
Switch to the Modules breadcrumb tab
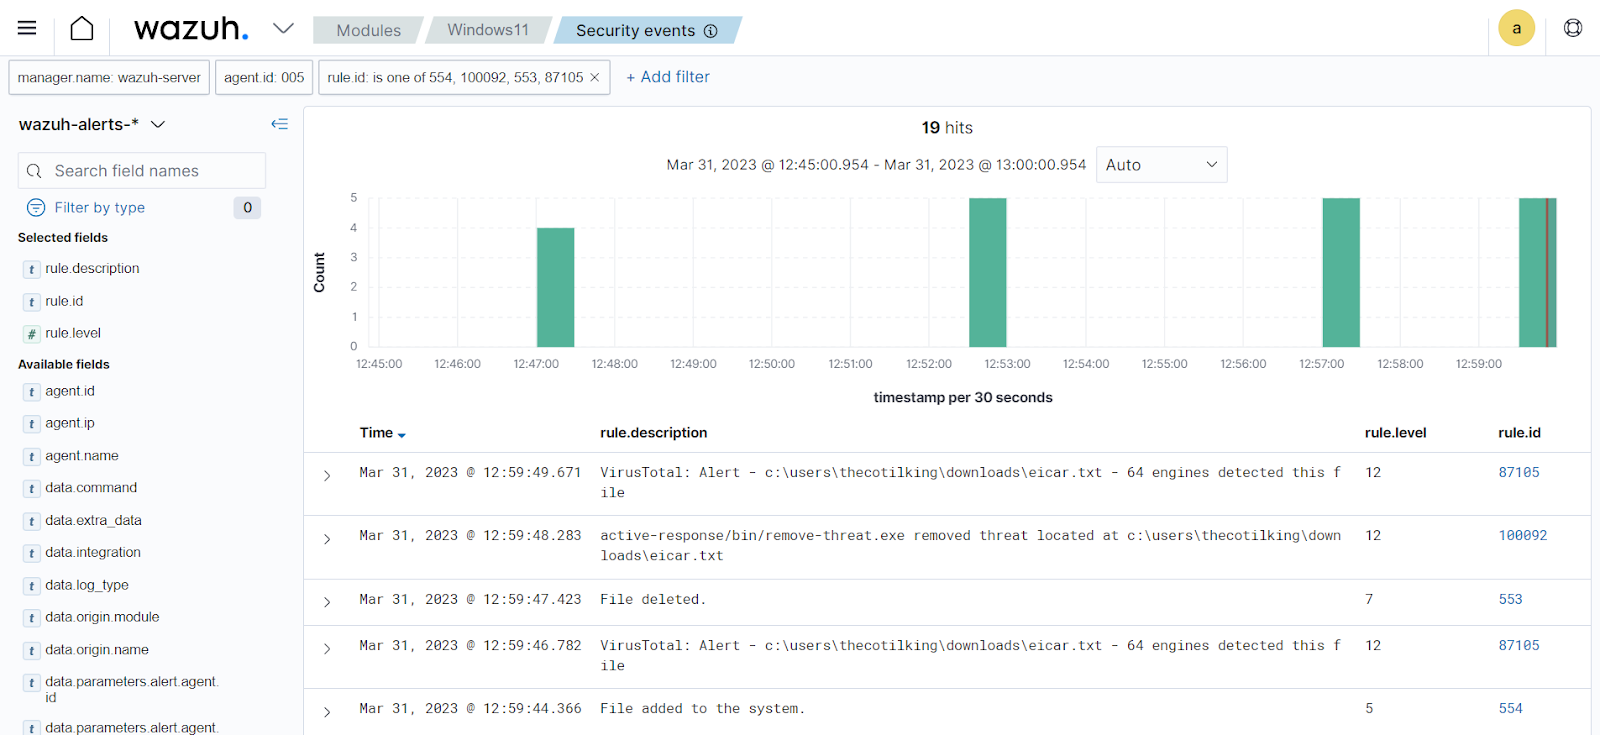click(368, 30)
